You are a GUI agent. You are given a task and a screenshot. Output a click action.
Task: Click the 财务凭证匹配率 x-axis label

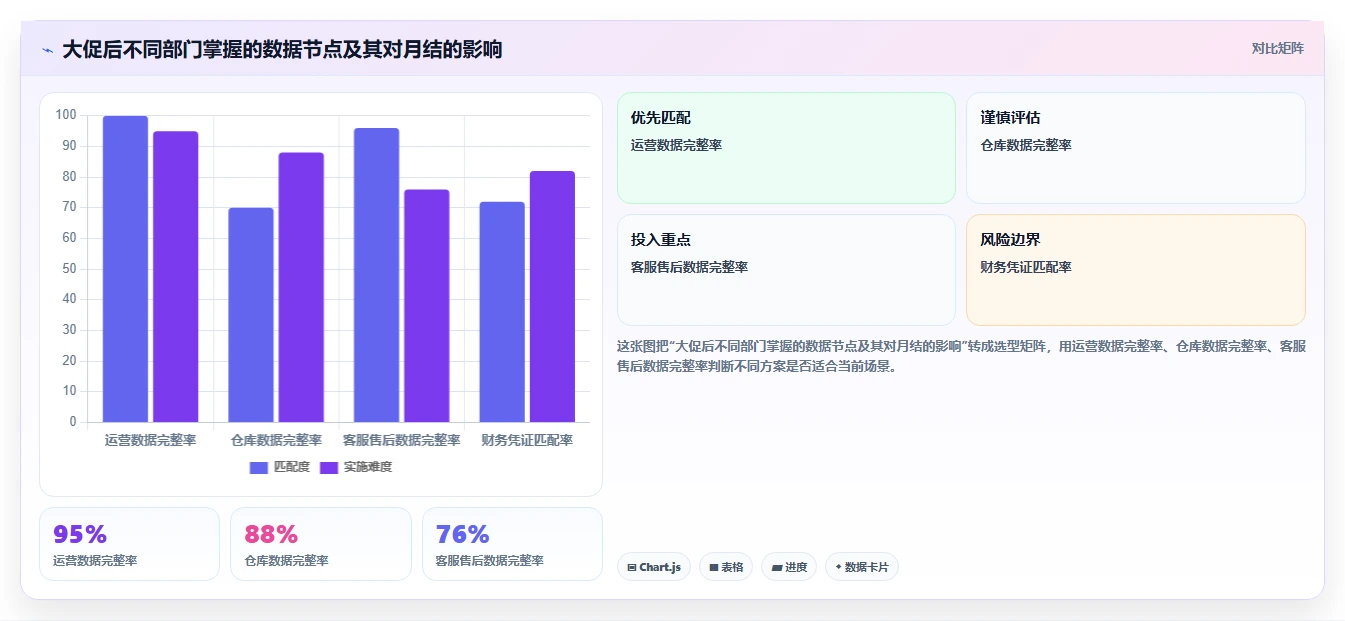tap(527, 440)
